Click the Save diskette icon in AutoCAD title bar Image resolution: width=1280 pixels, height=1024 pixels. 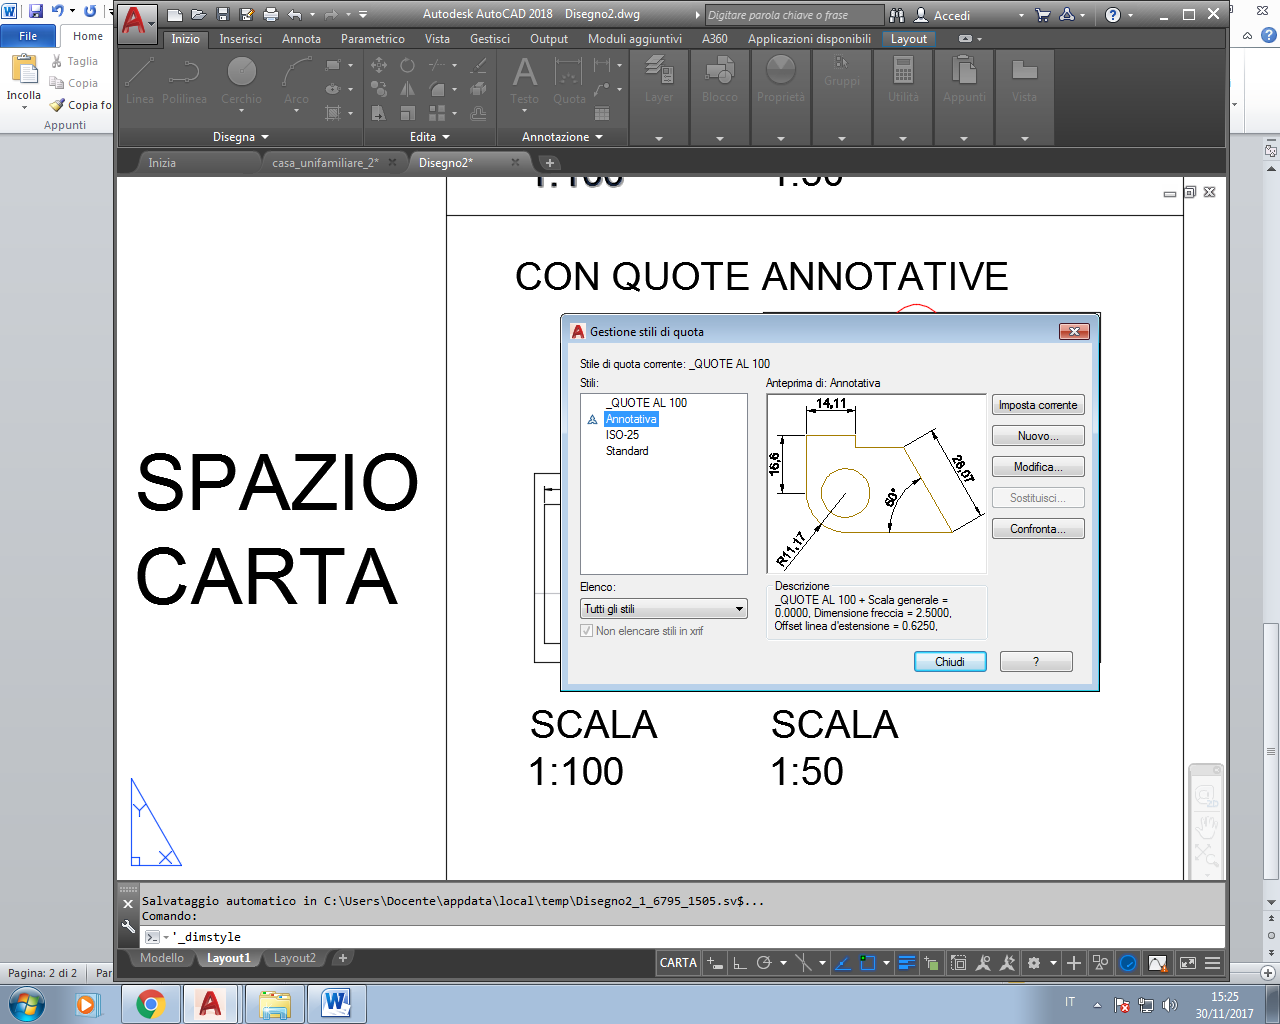222,15
